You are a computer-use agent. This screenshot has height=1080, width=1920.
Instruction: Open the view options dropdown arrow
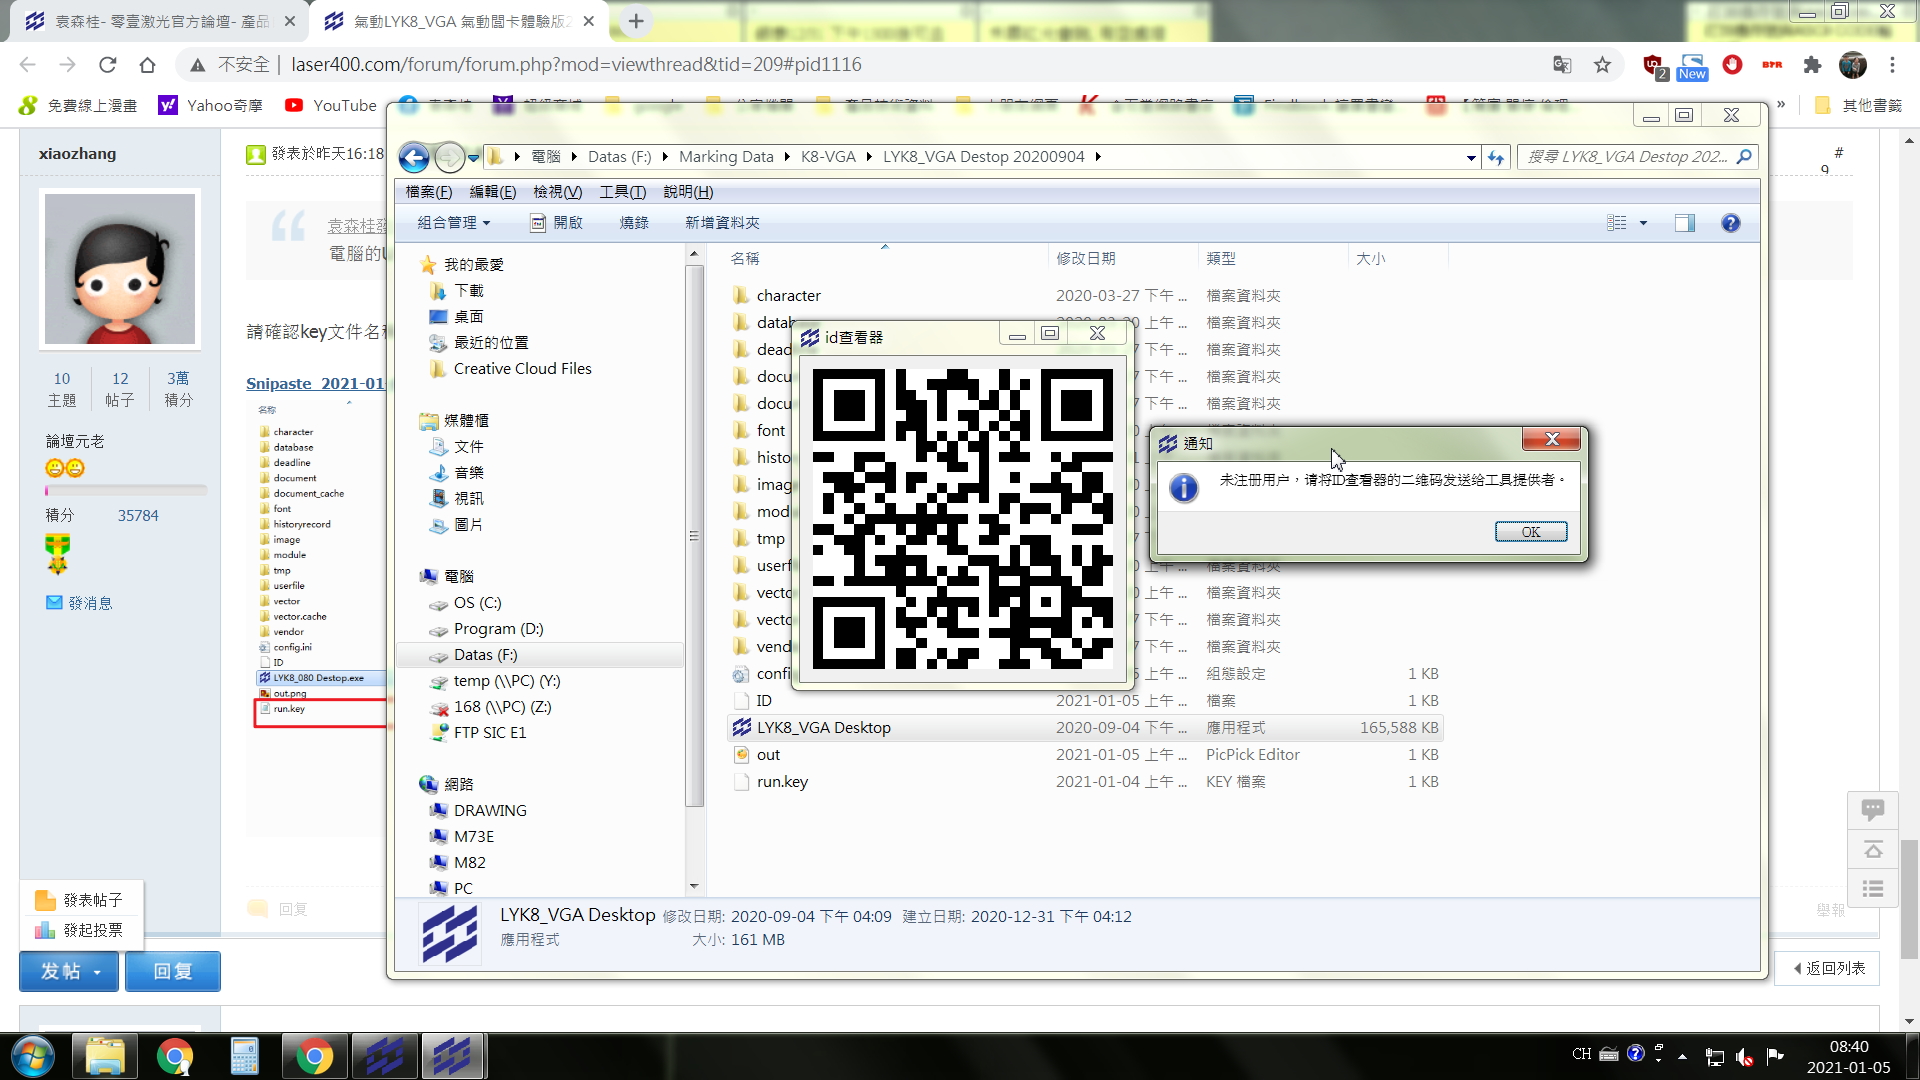tap(1643, 223)
